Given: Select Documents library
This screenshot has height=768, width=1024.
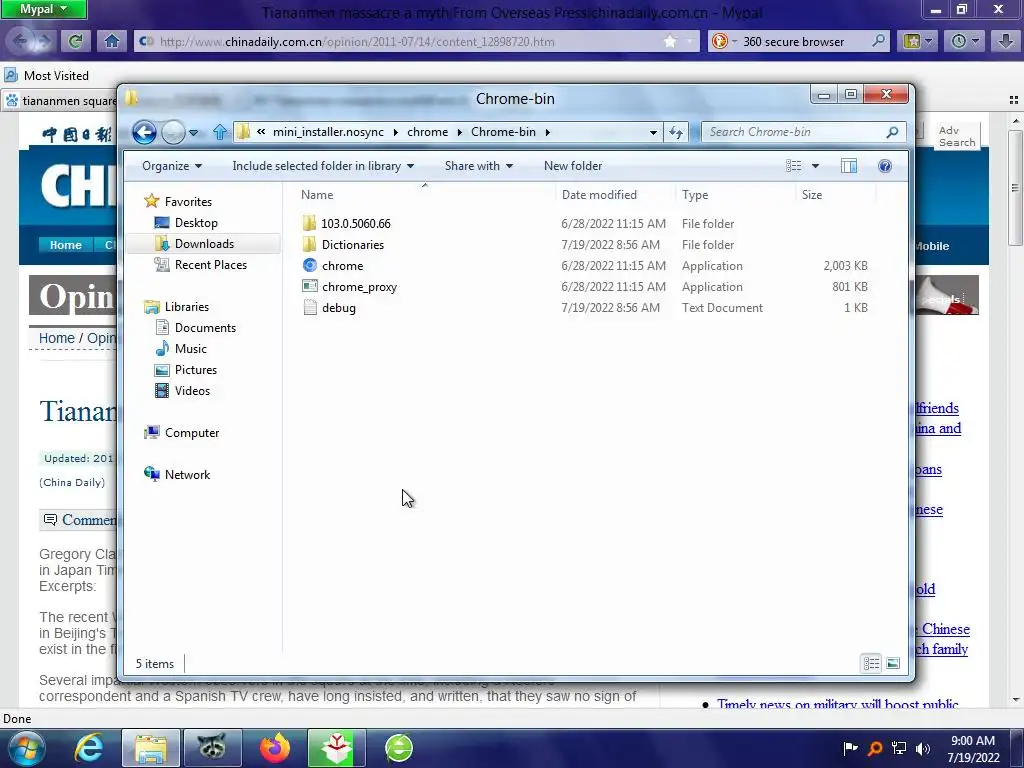Looking at the screenshot, I should tap(204, 328).
